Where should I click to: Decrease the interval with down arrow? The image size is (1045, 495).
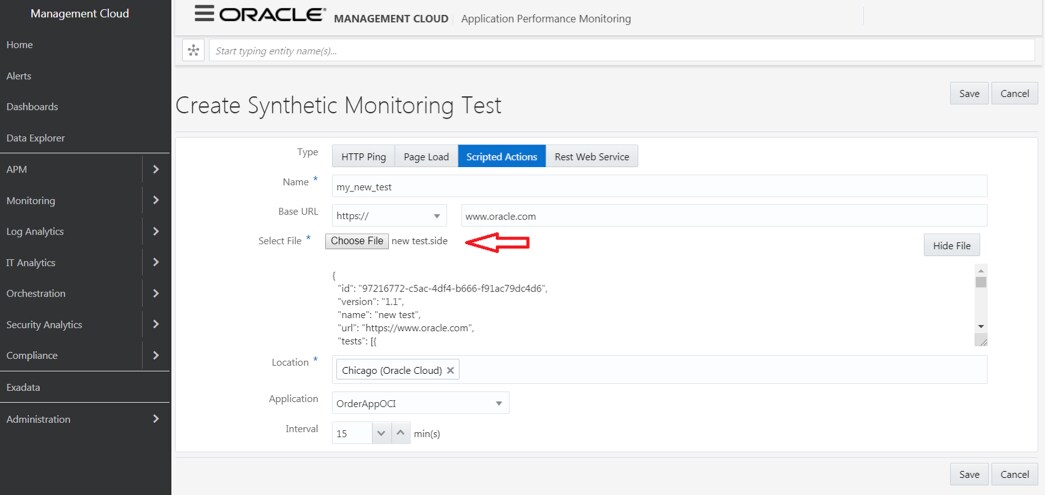click(x=380, y=433)
